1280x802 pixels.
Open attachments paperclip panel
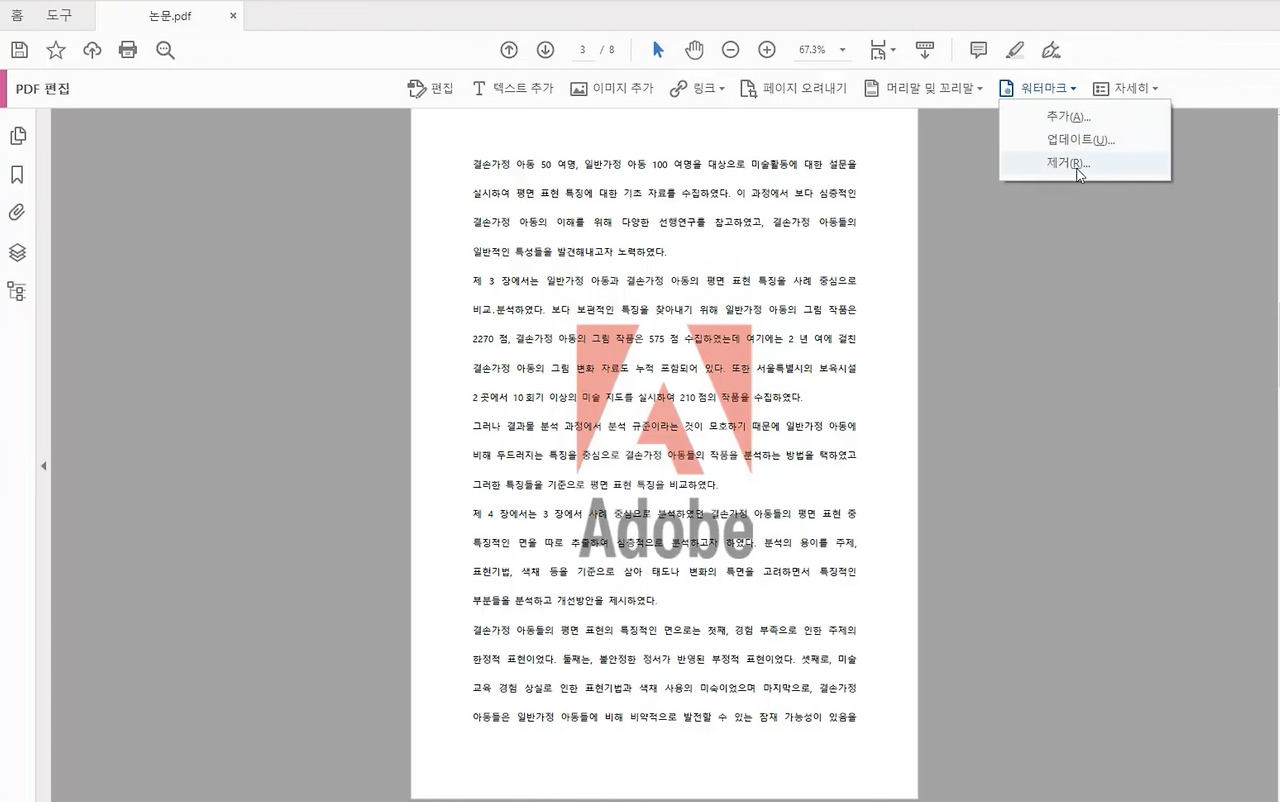point(17,213)
